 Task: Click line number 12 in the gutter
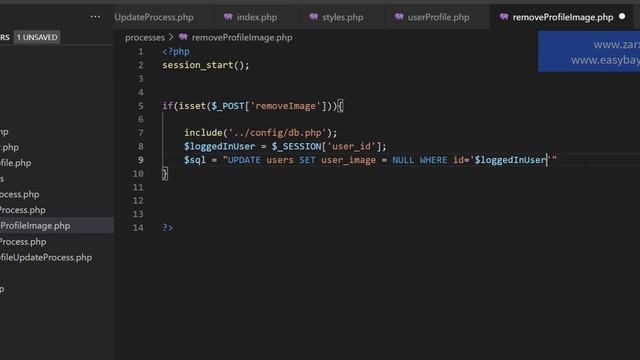[138, 200]
